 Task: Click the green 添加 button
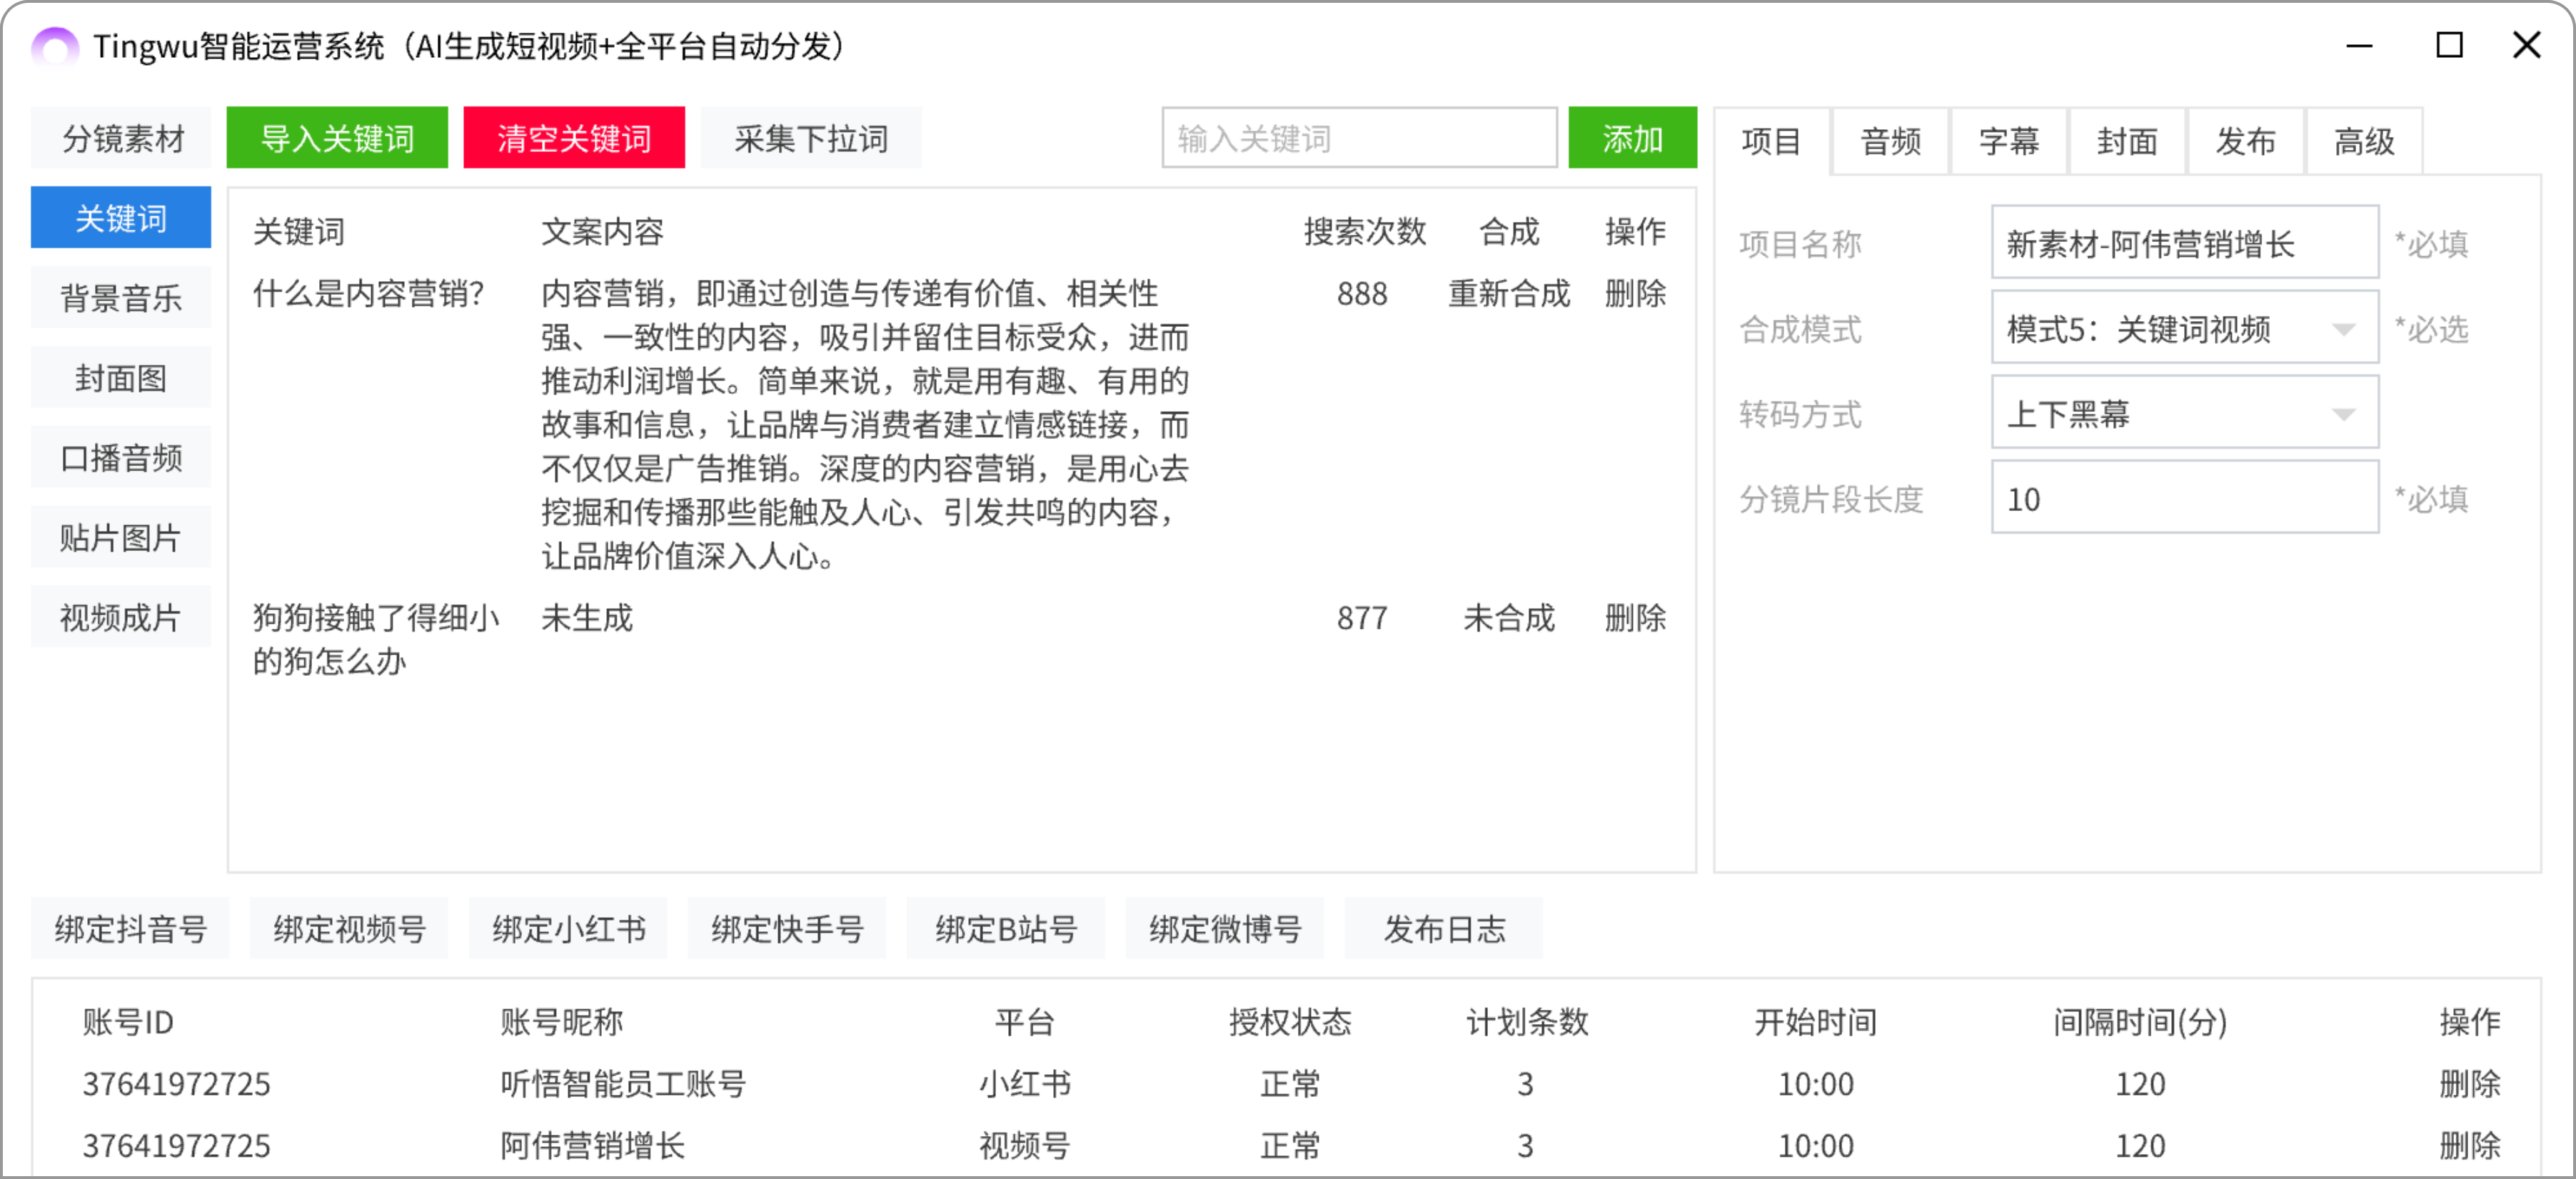pos(1632,138)
